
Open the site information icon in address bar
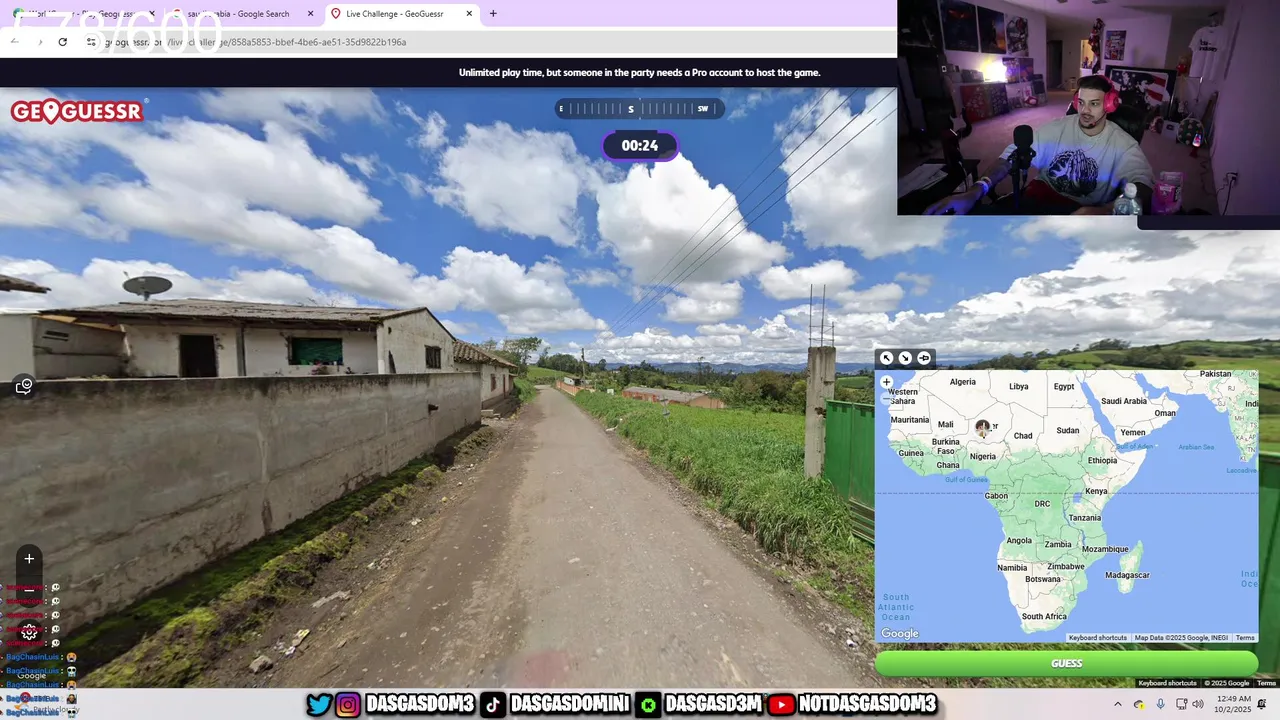click(91, 42)
